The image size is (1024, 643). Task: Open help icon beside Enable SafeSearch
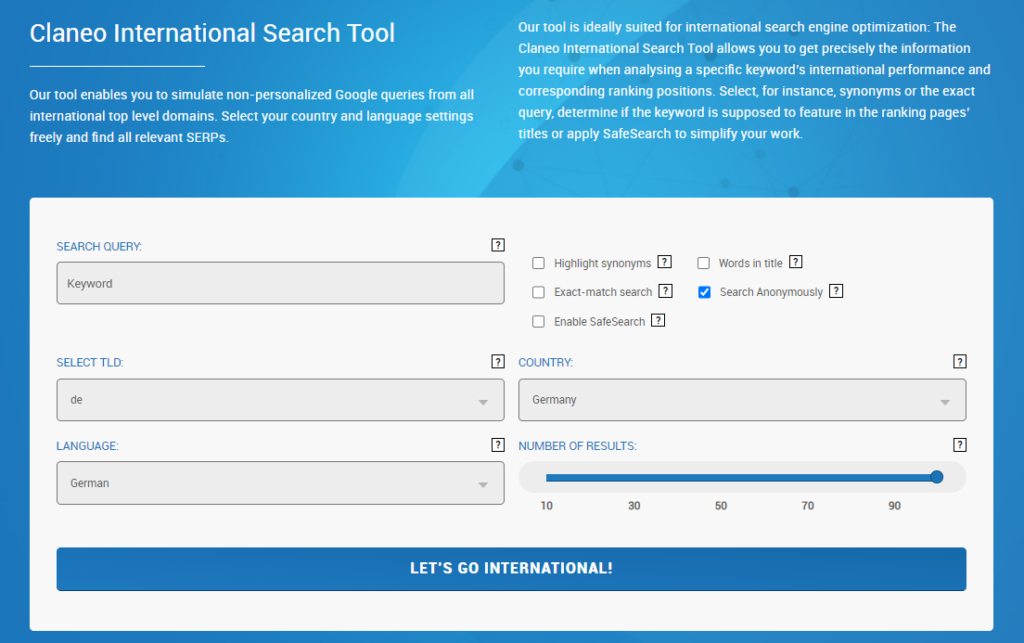click(658, 321)
